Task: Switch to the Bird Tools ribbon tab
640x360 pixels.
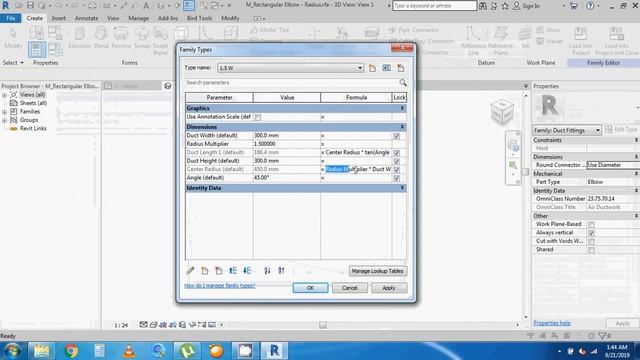Action: 199,18
